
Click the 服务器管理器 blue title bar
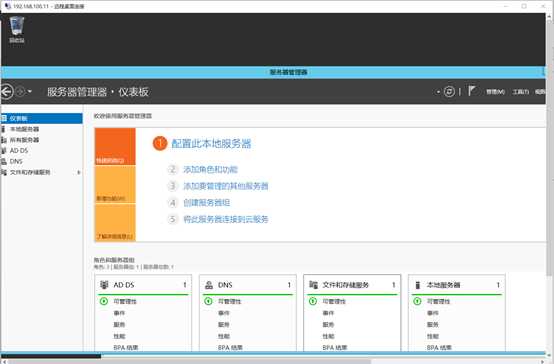pyautogui.click(x=273, y=72)
